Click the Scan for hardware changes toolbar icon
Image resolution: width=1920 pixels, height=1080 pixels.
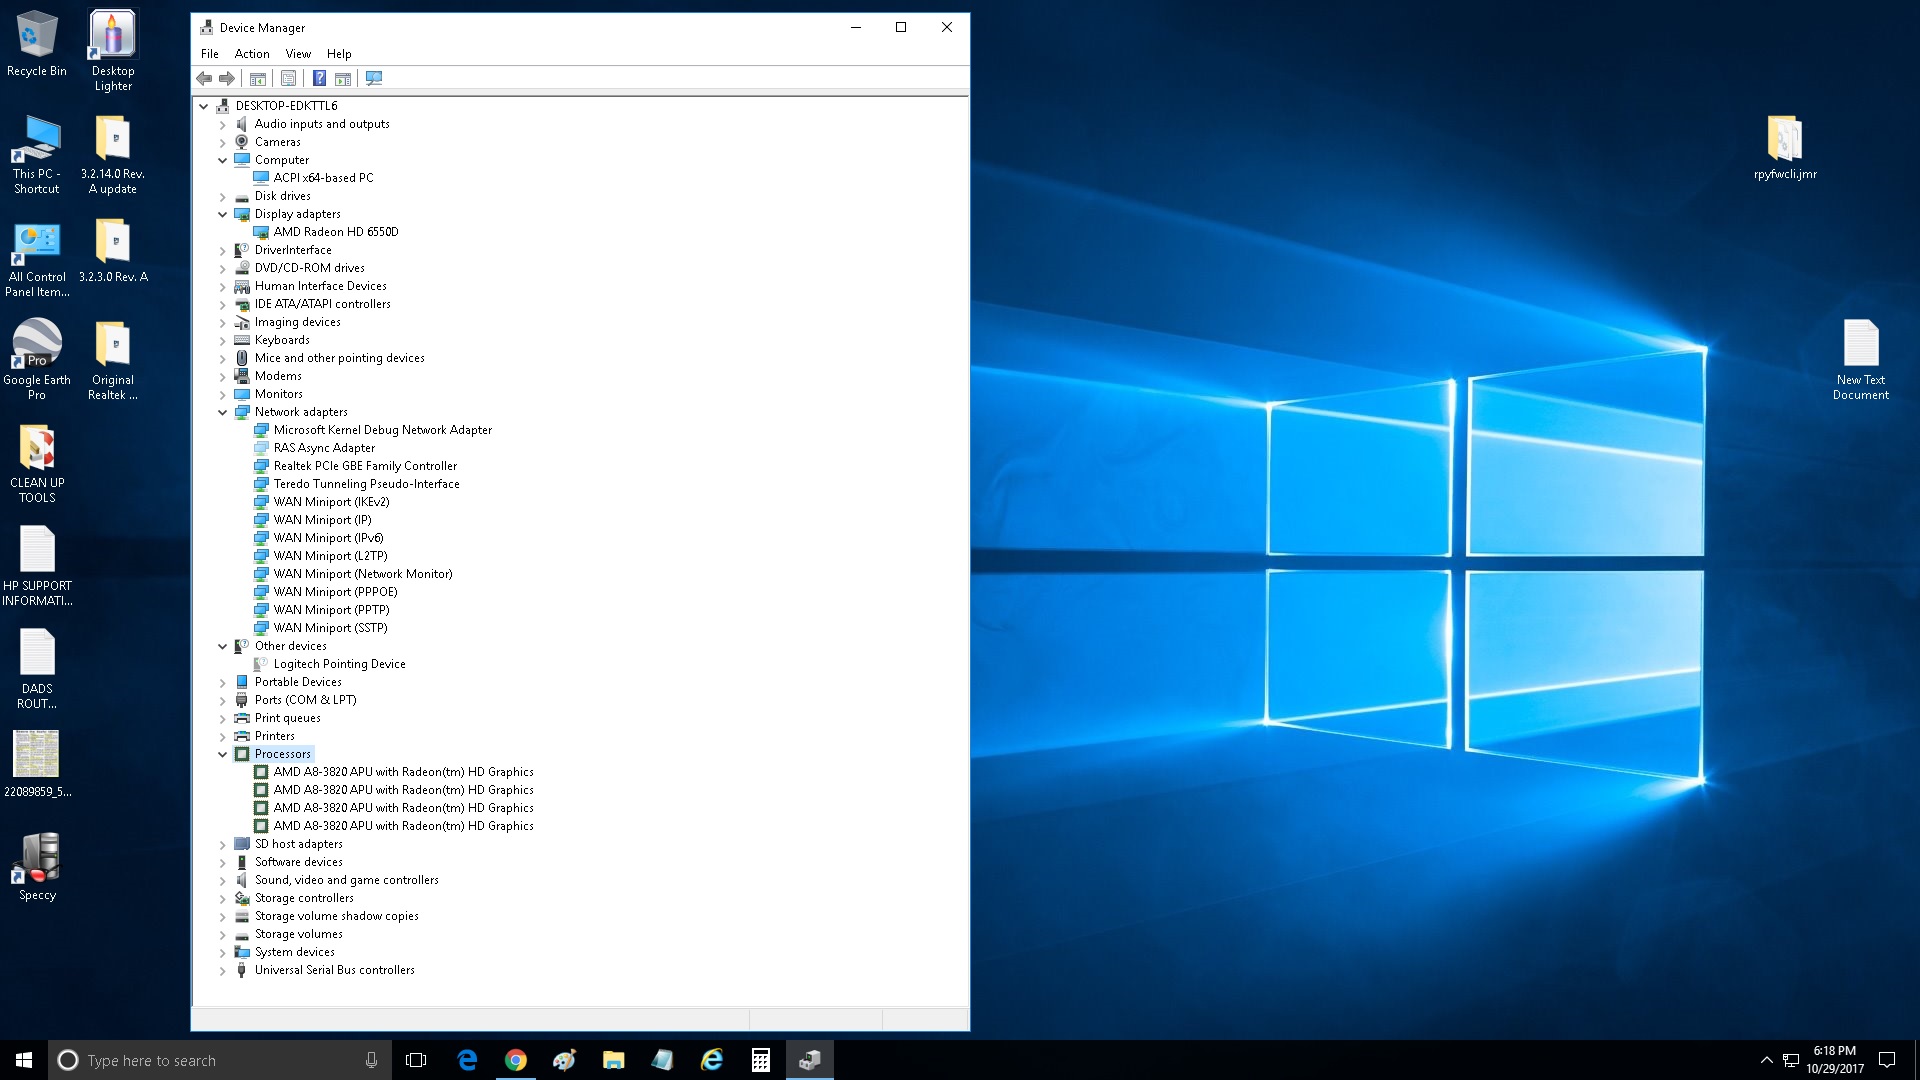[x=374, y=78]
